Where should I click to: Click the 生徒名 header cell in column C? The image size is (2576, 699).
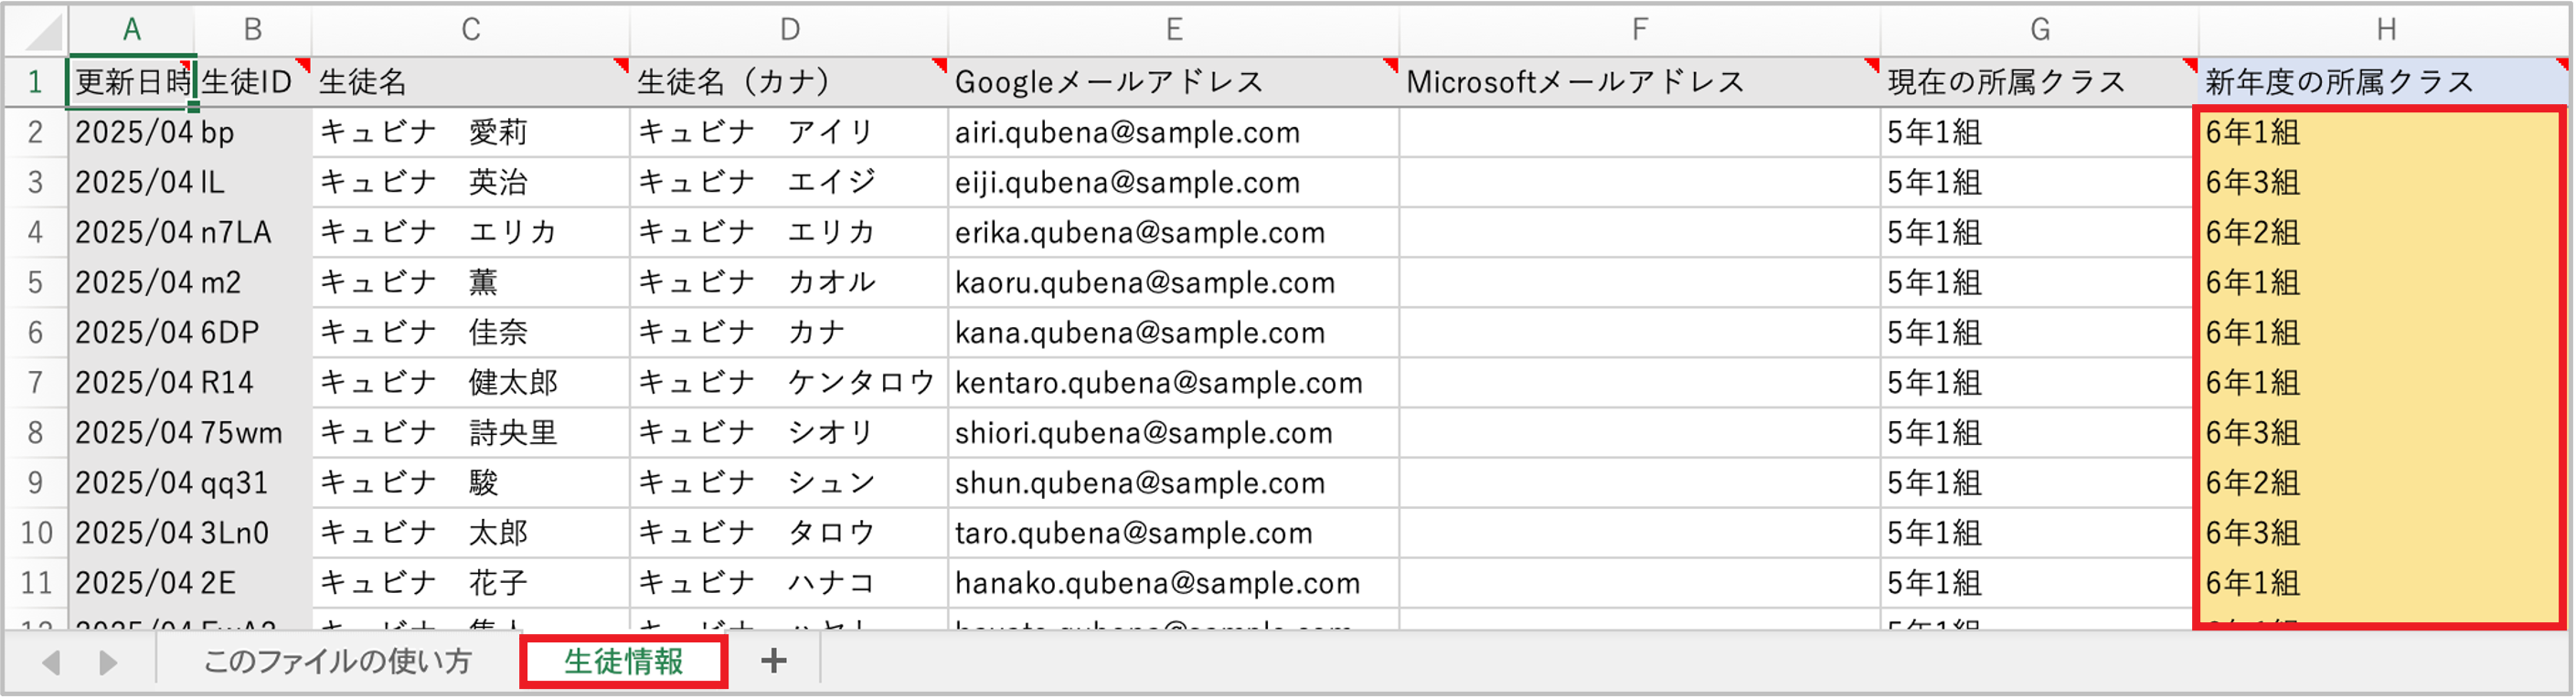pyautogui.click(x=470, y=82)
